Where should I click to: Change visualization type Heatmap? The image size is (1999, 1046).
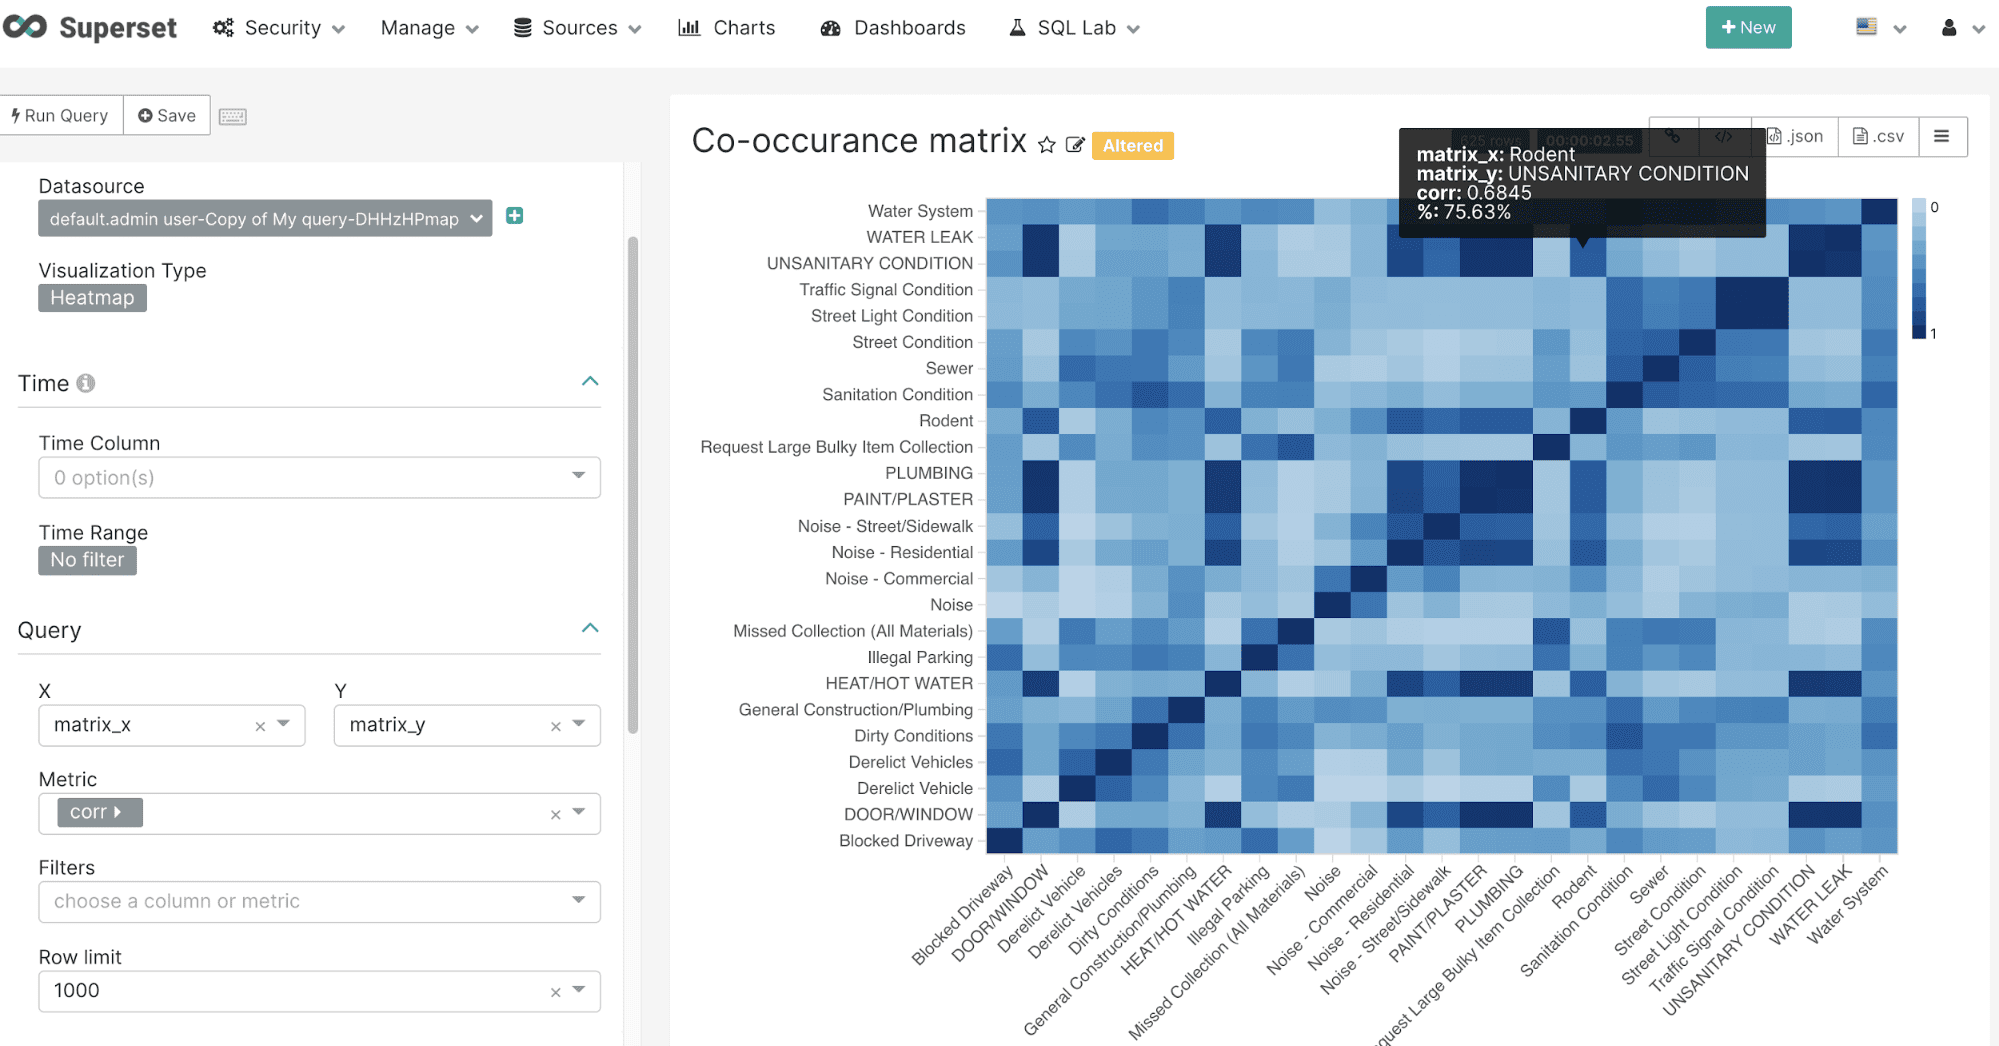click(x=92, y=298)
